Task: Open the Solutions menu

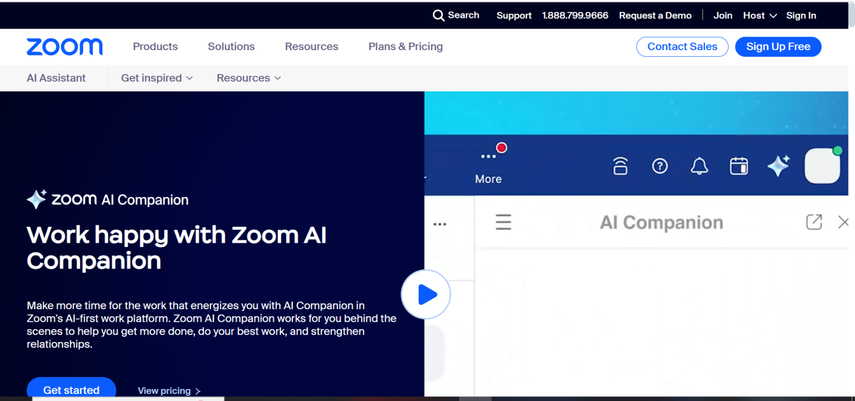Action: (x=231, y=46)
